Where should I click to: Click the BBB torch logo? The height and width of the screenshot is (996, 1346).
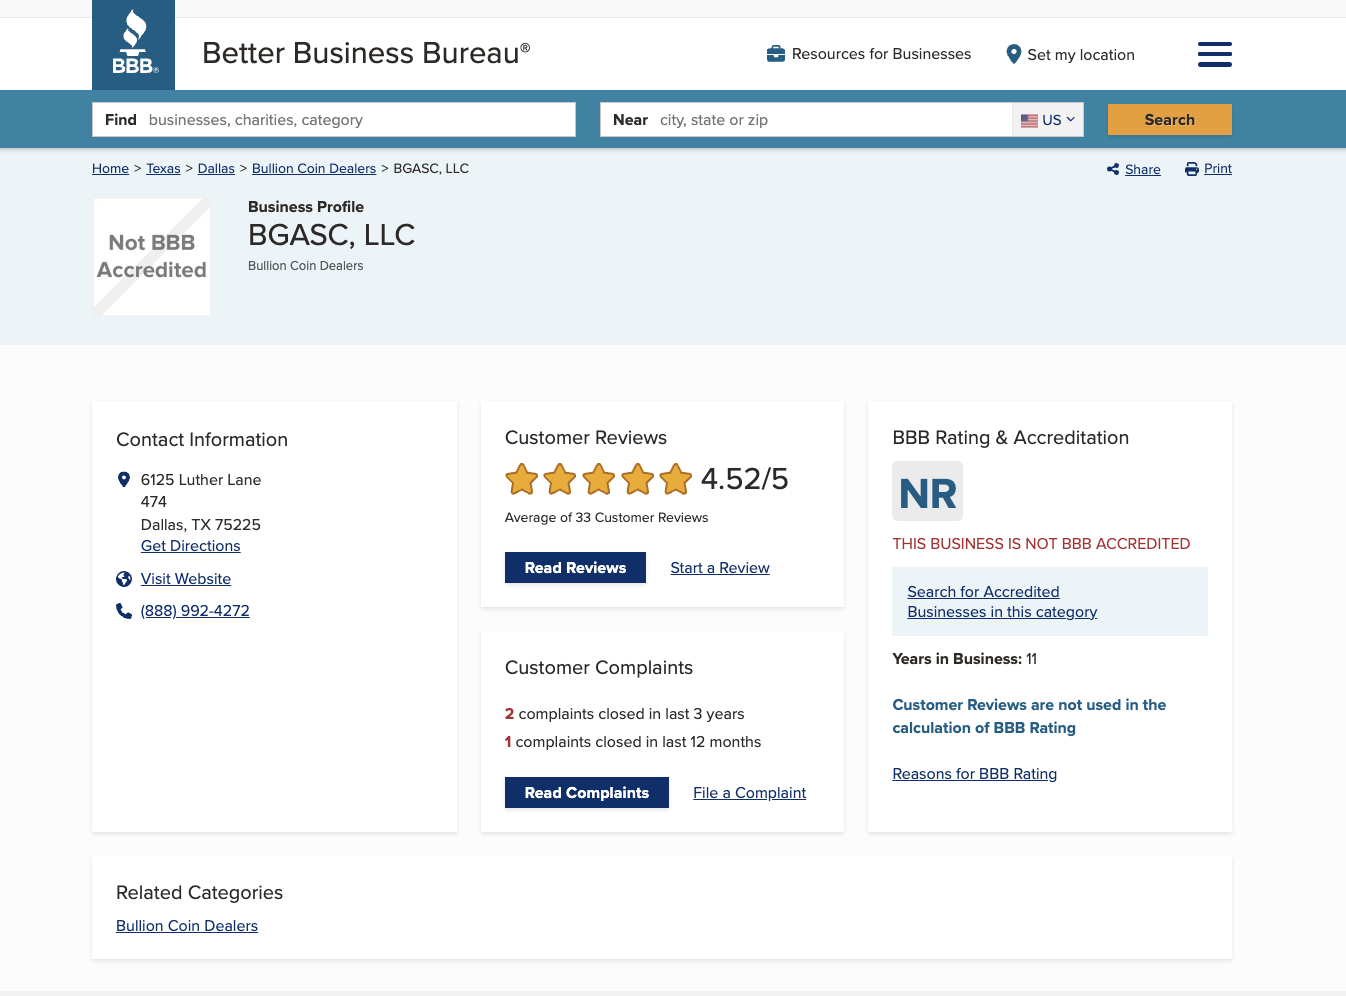(133, 45)
